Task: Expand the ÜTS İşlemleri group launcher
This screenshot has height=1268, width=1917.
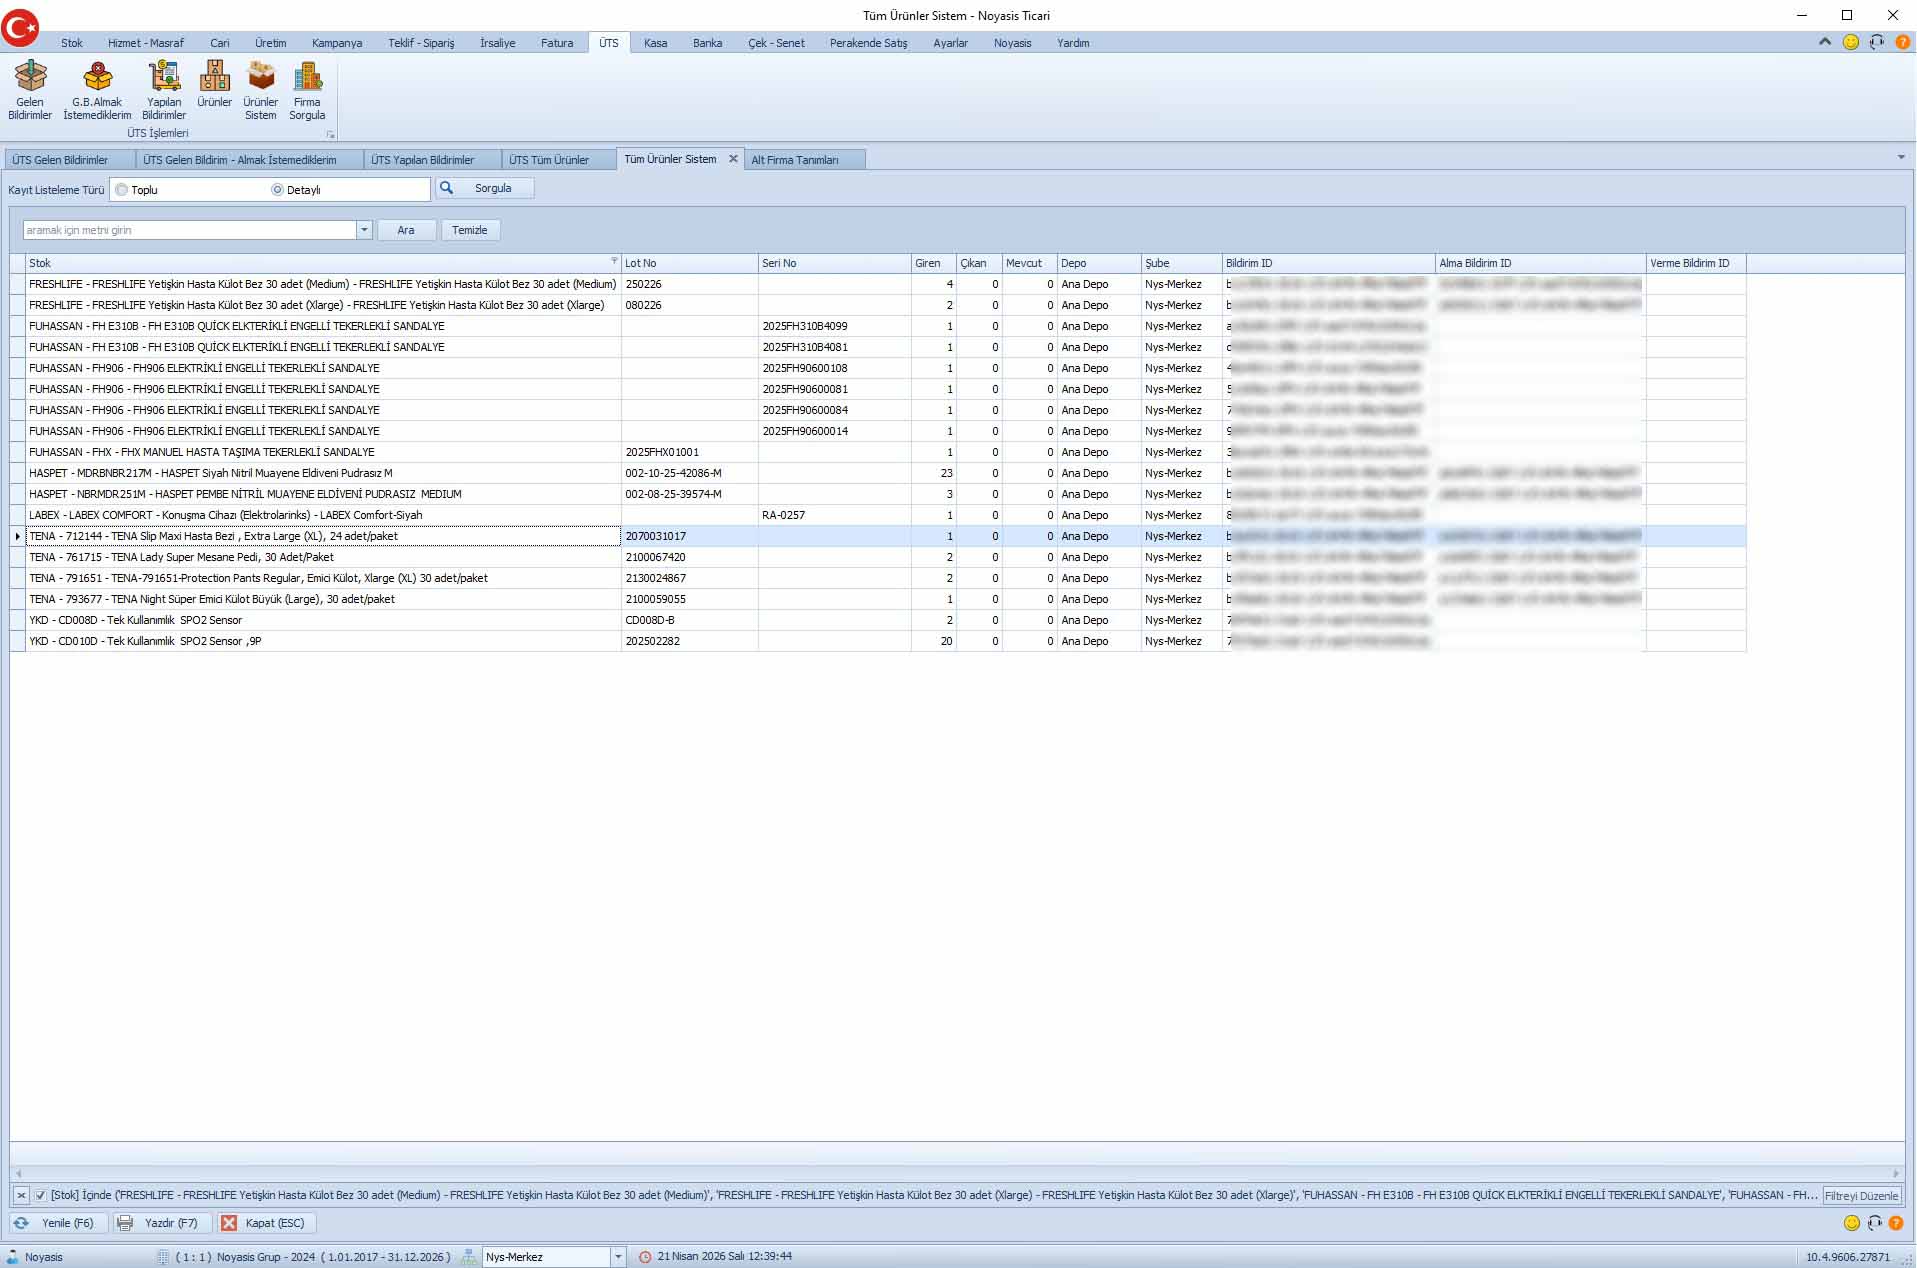Action: (x=331, y=134)
